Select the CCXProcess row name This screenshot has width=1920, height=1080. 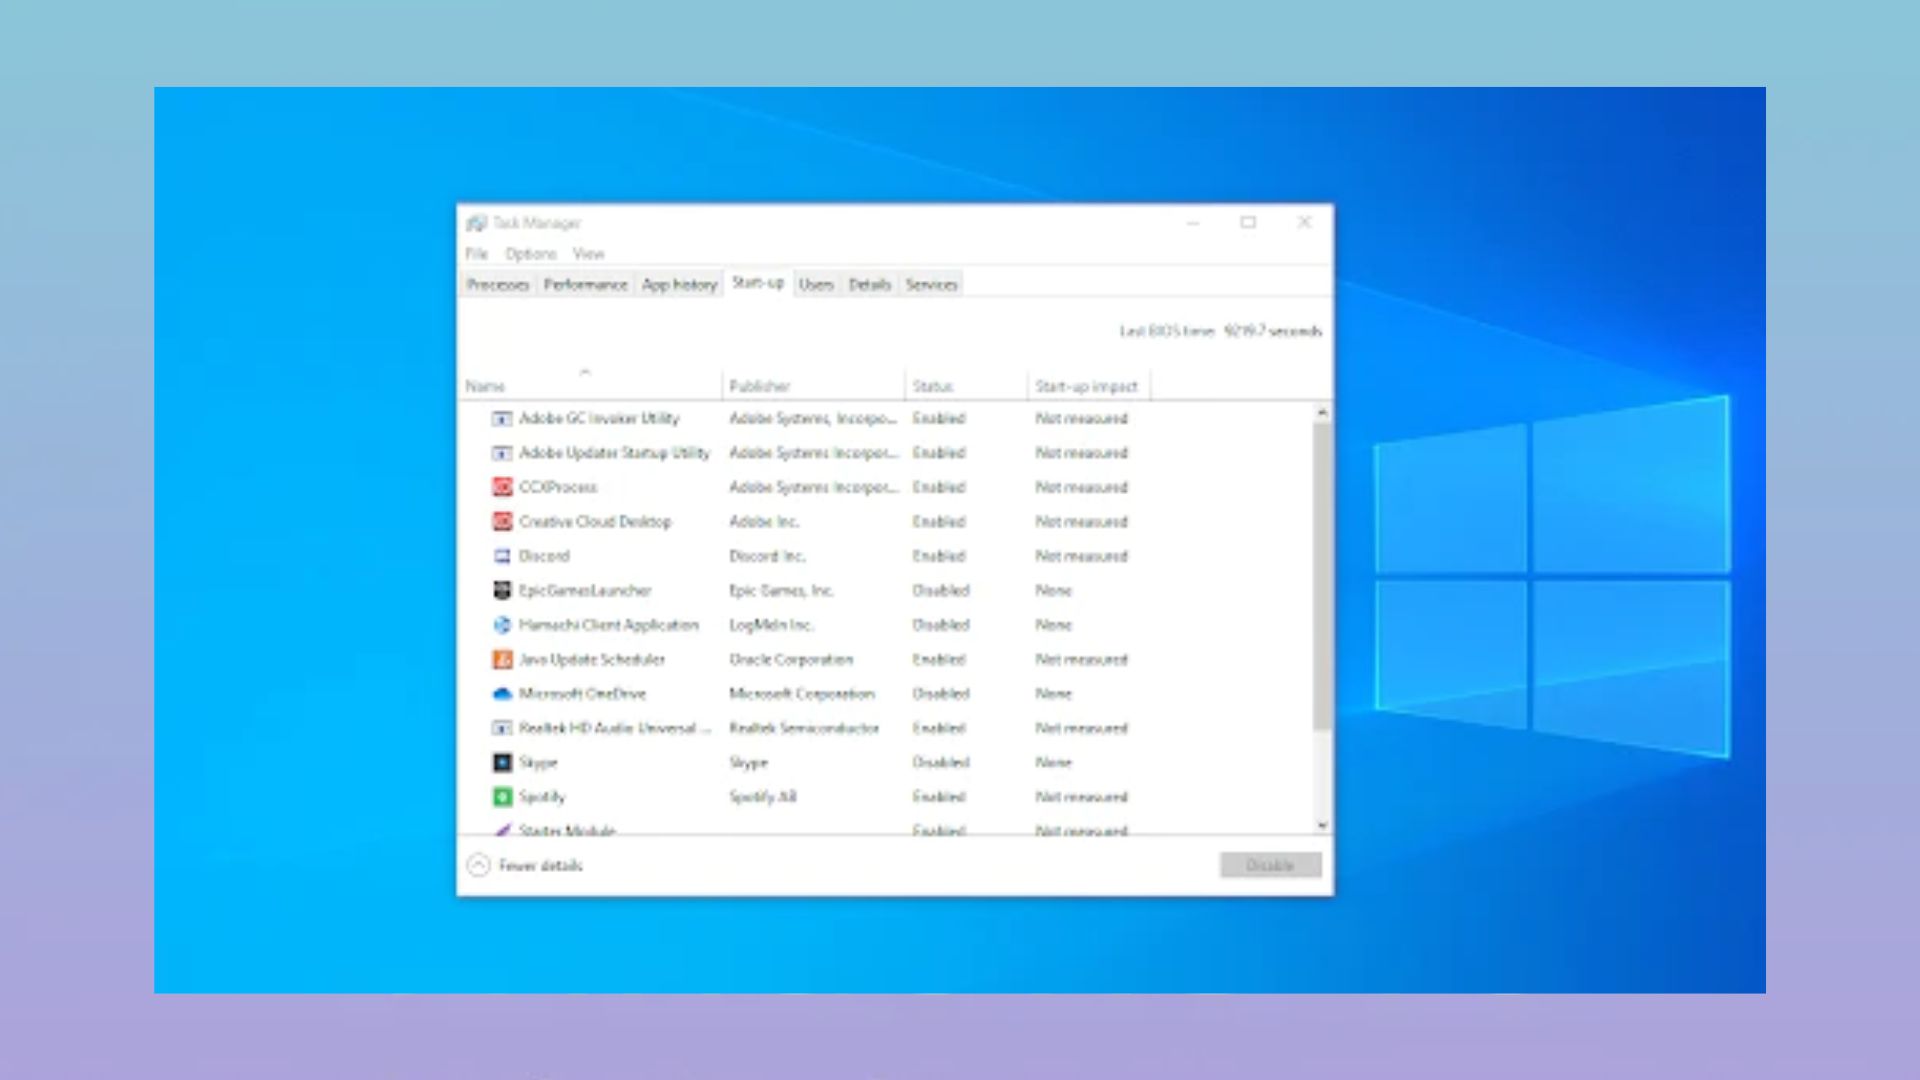coord(558,487)
